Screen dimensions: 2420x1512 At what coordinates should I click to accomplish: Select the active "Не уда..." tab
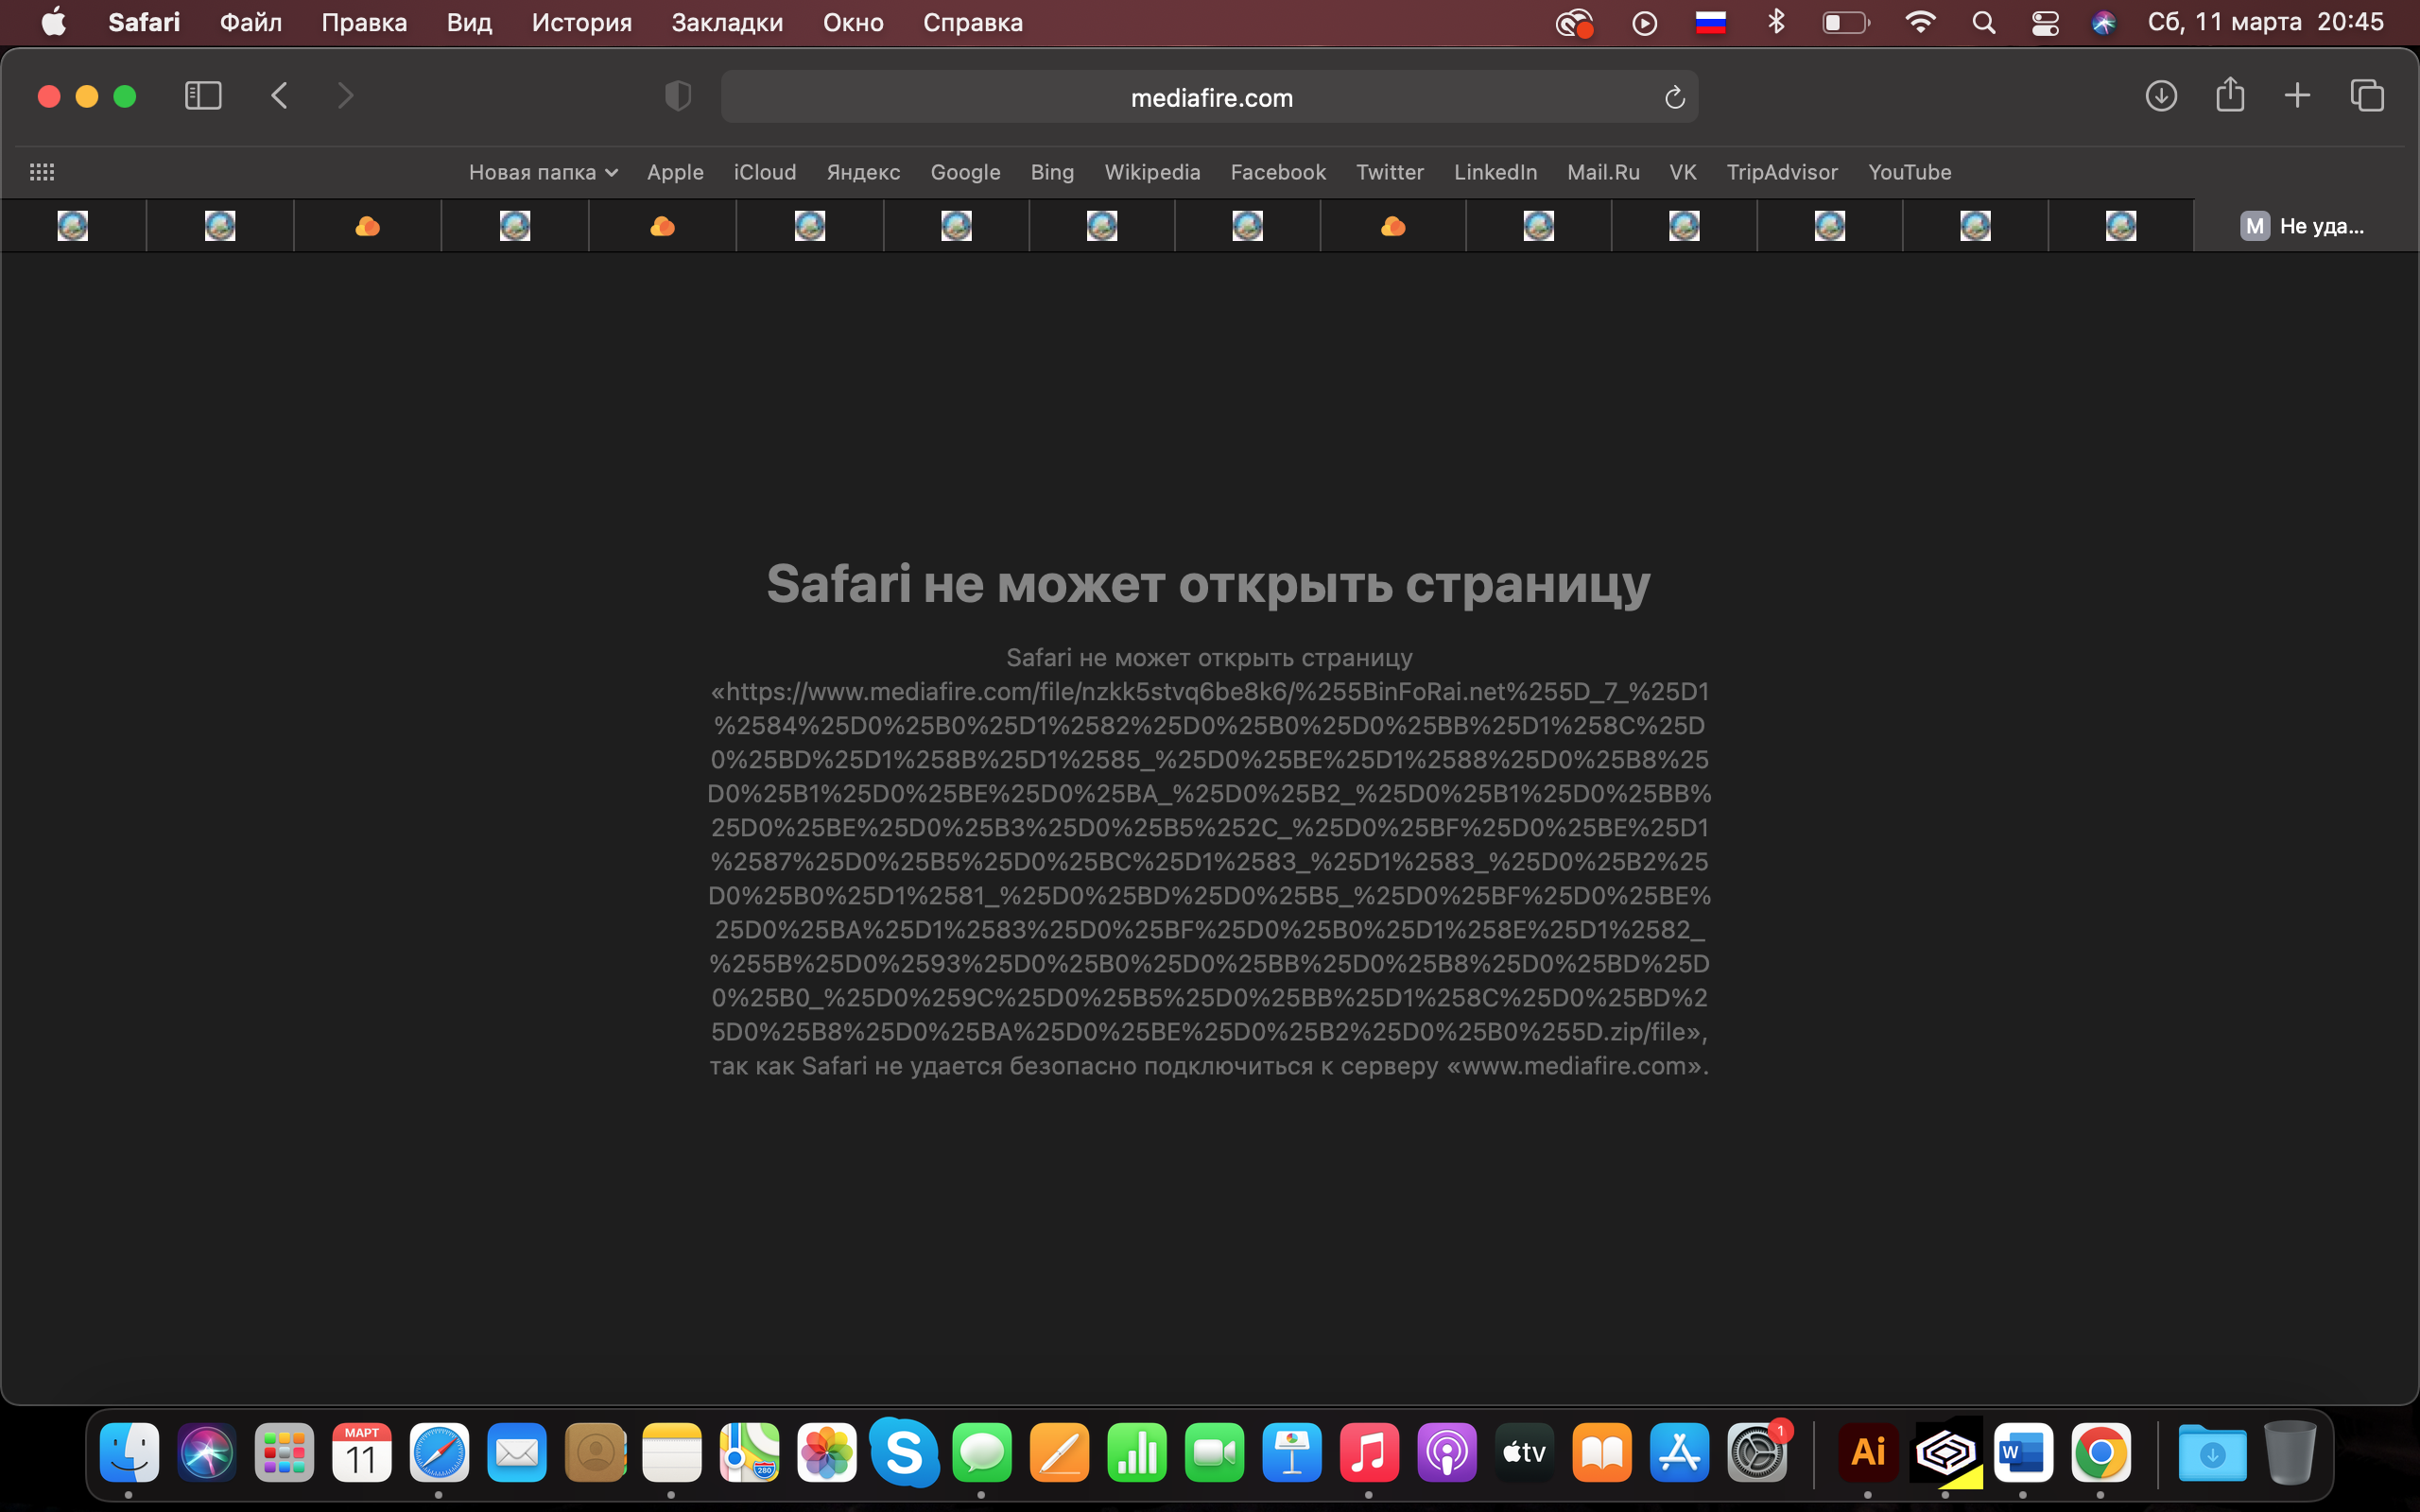[x=2305, y=226]
